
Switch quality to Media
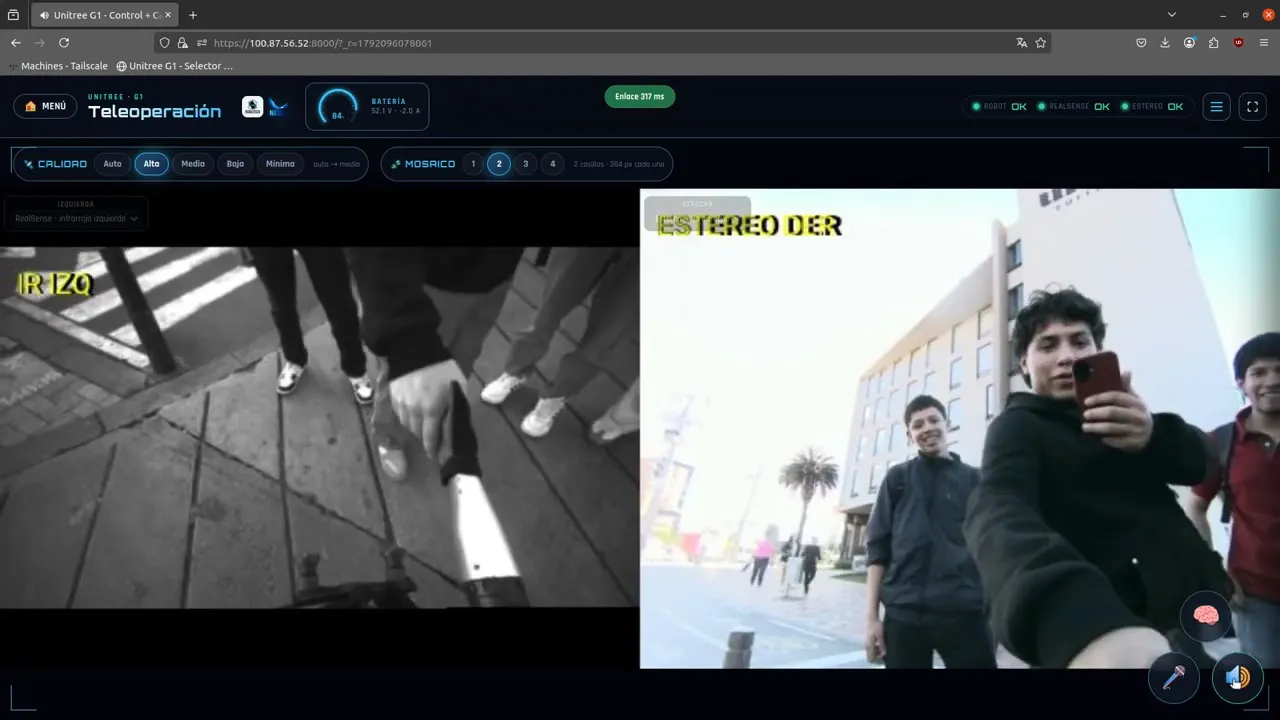click(x=193, y=164)
